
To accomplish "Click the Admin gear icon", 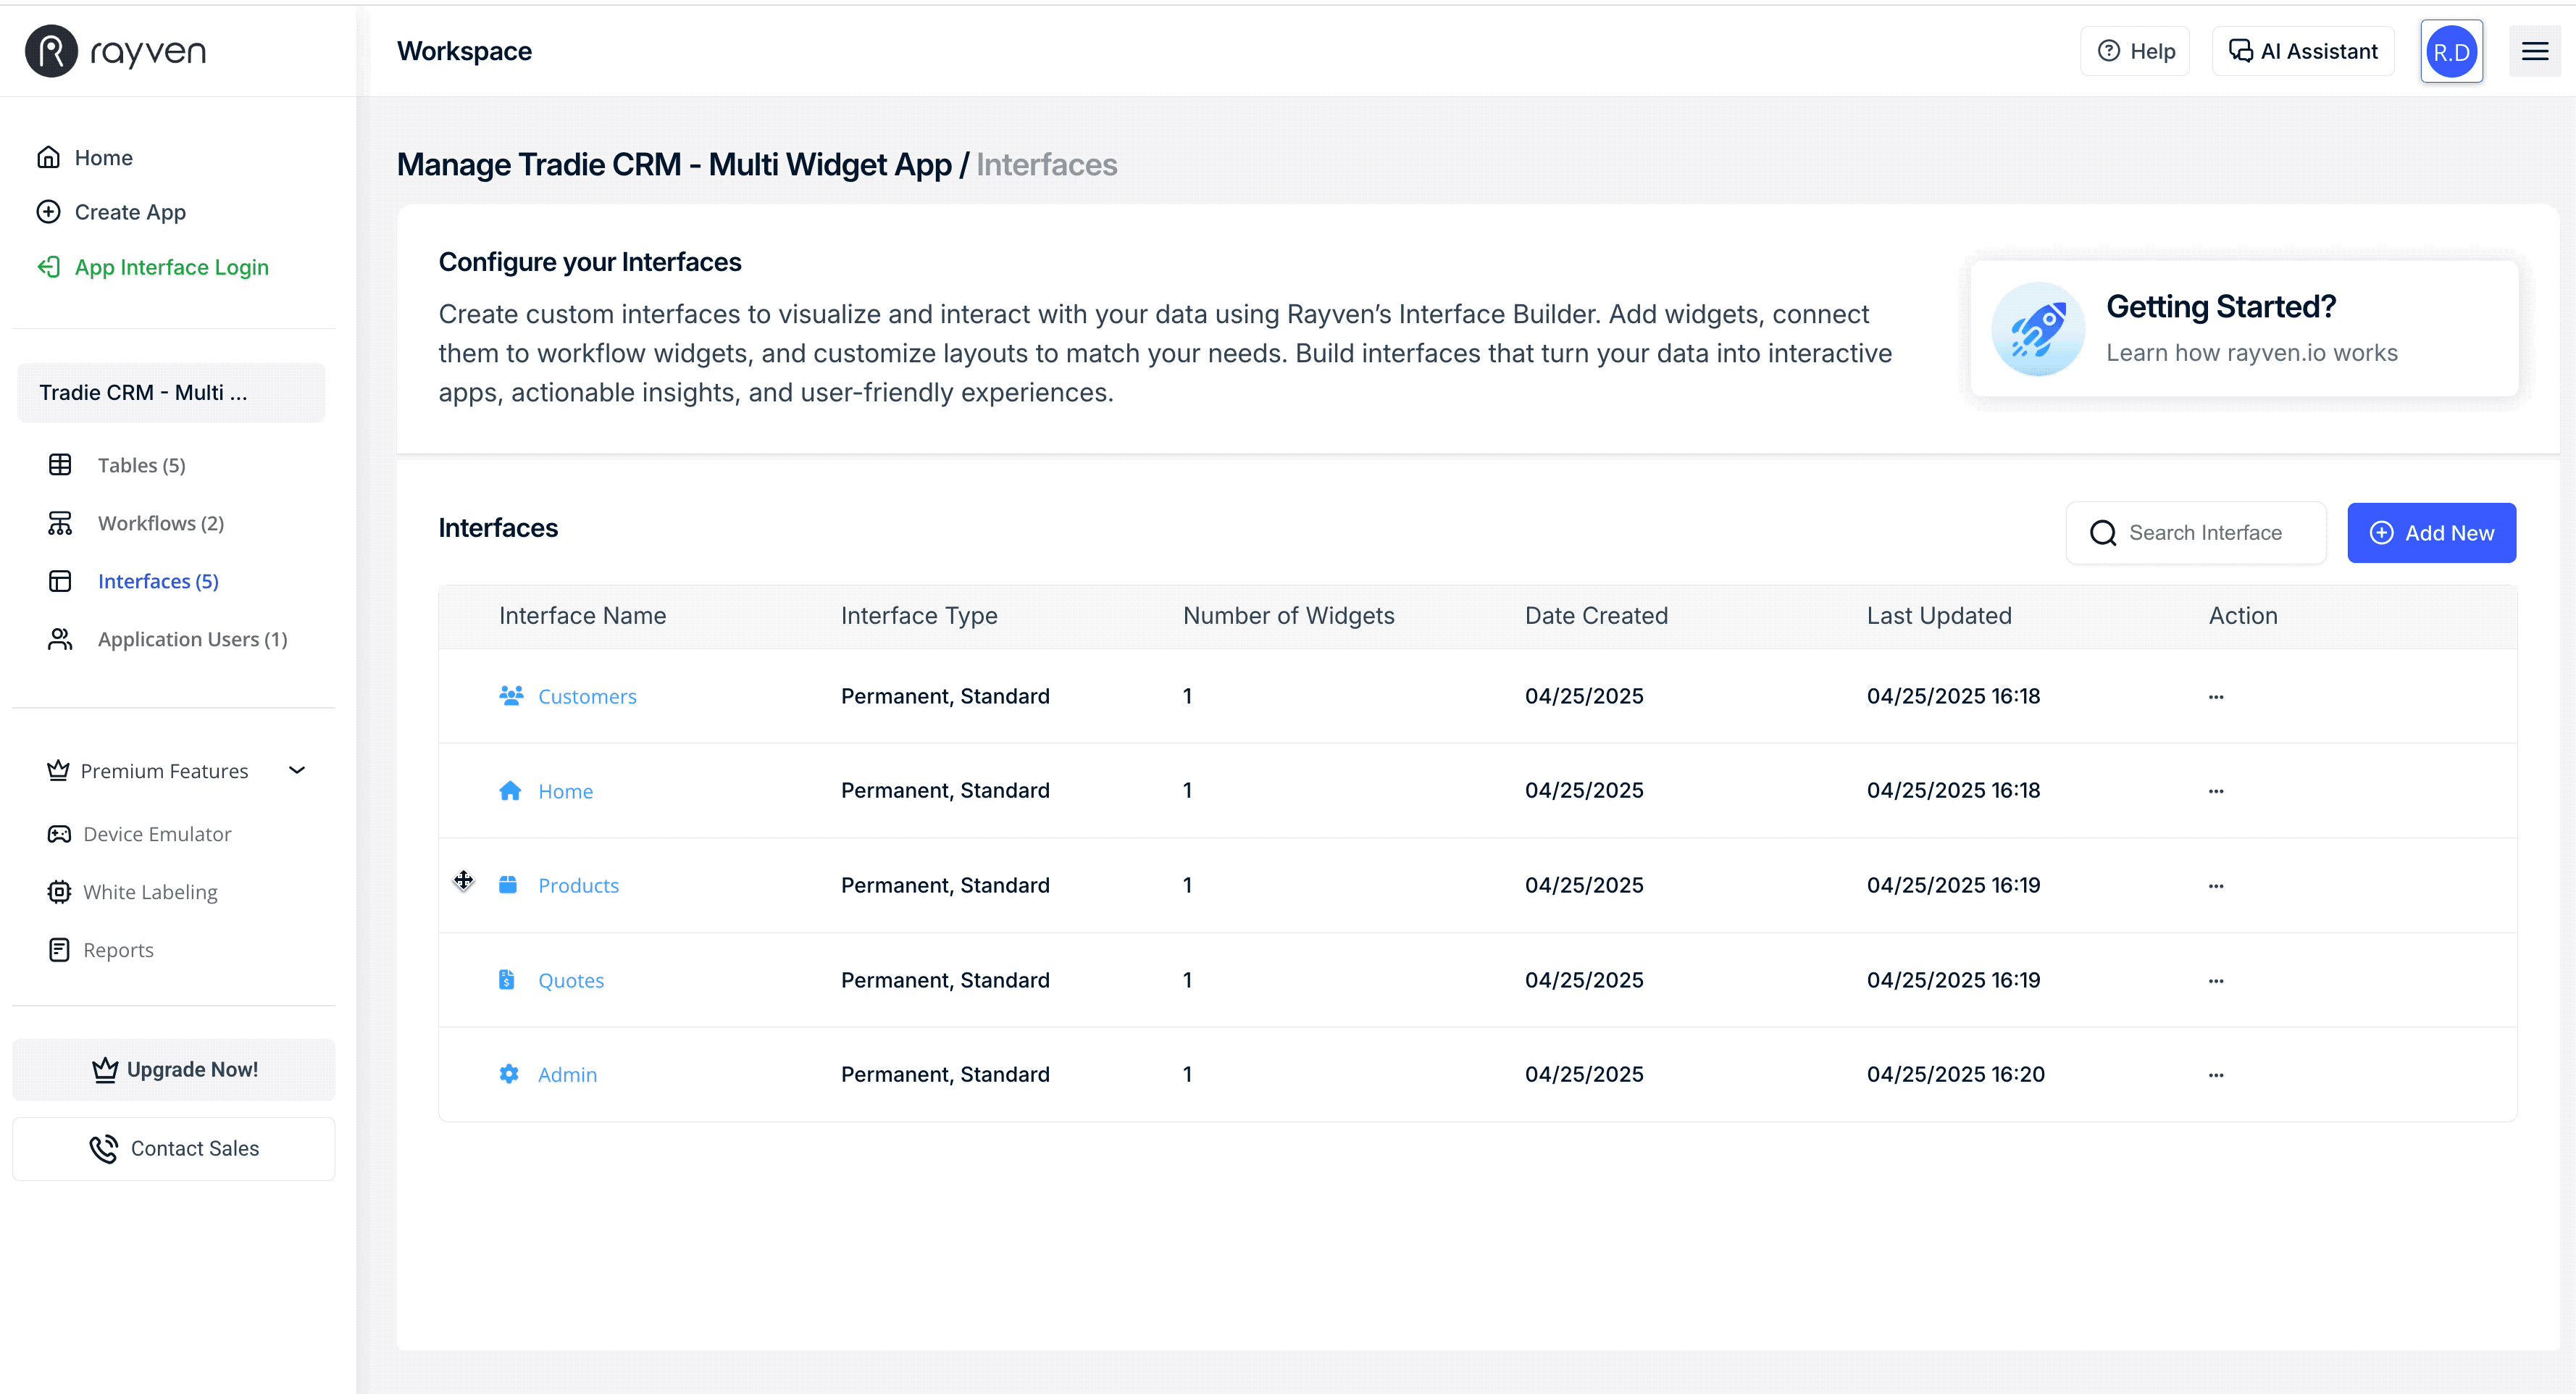I will point(509,1073).
